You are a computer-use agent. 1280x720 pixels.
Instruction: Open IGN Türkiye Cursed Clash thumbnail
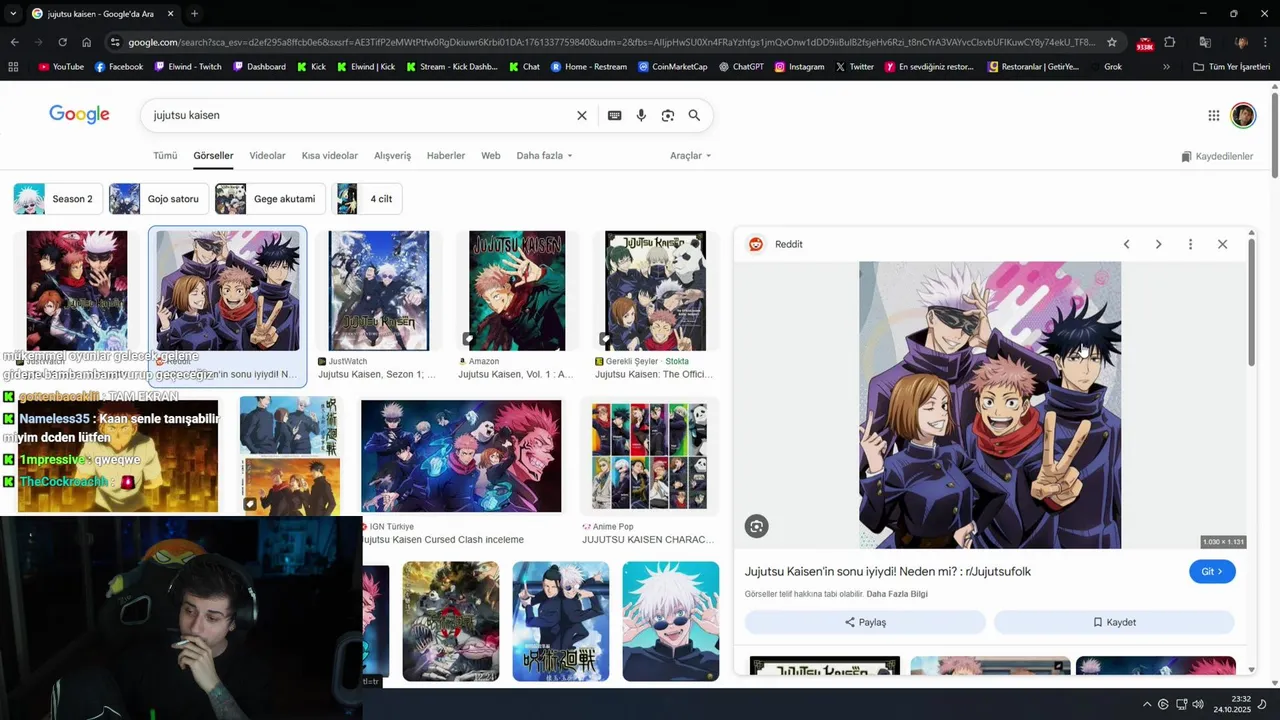(x=461, y=456)
